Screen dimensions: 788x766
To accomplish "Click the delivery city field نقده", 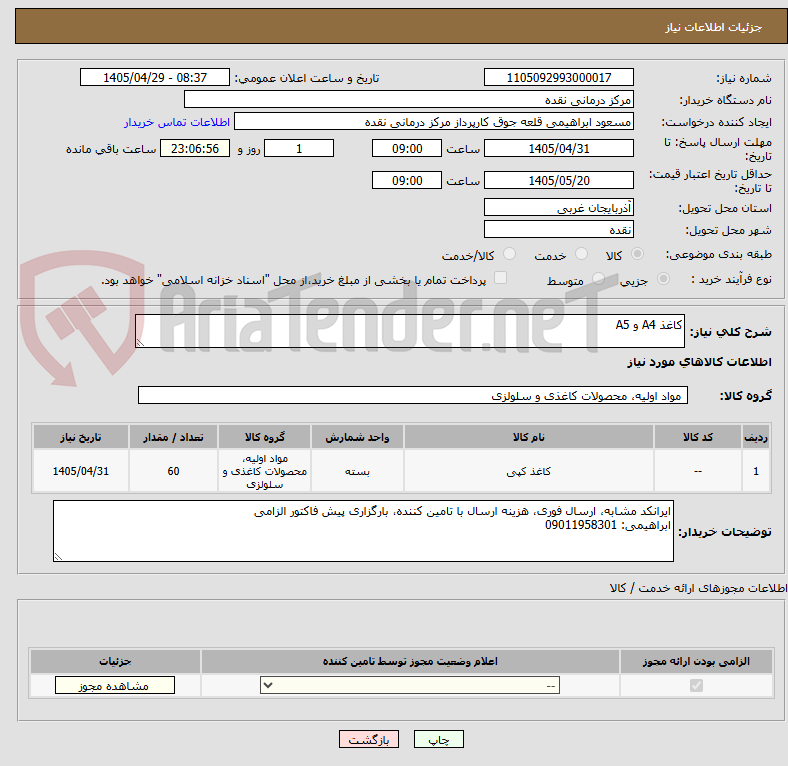I will point(558,229).
